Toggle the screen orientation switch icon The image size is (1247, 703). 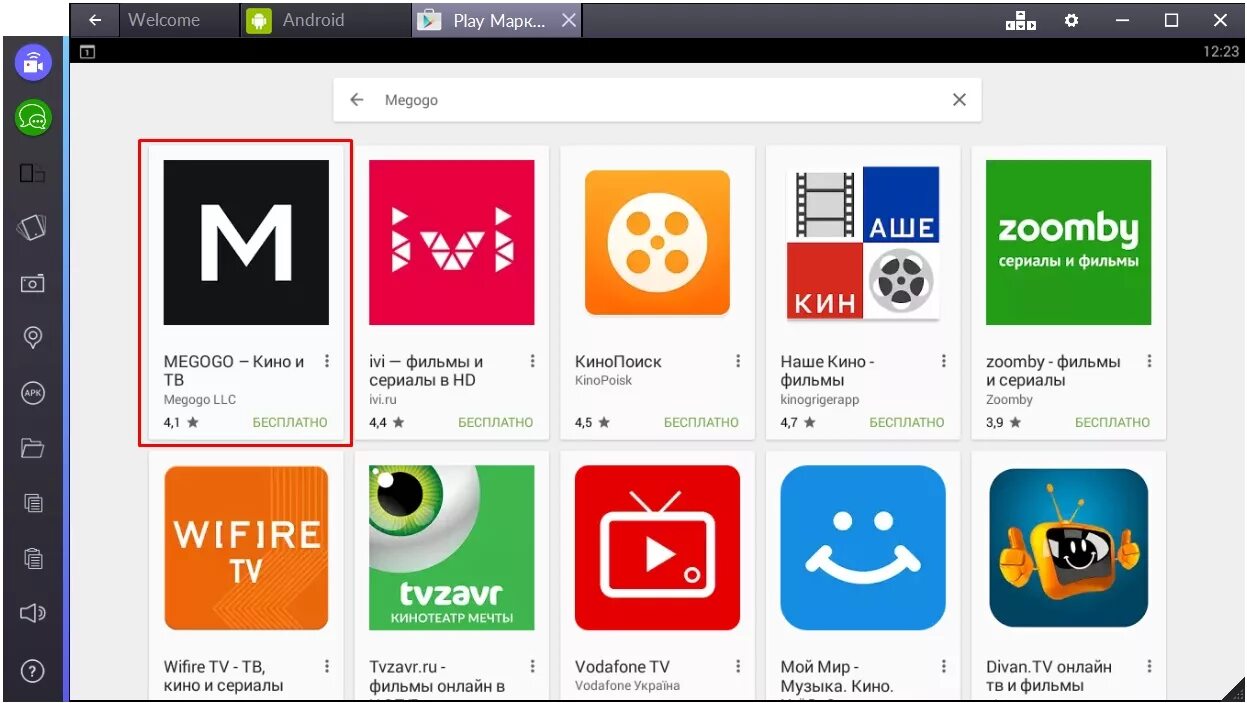(x=33, y=174)
